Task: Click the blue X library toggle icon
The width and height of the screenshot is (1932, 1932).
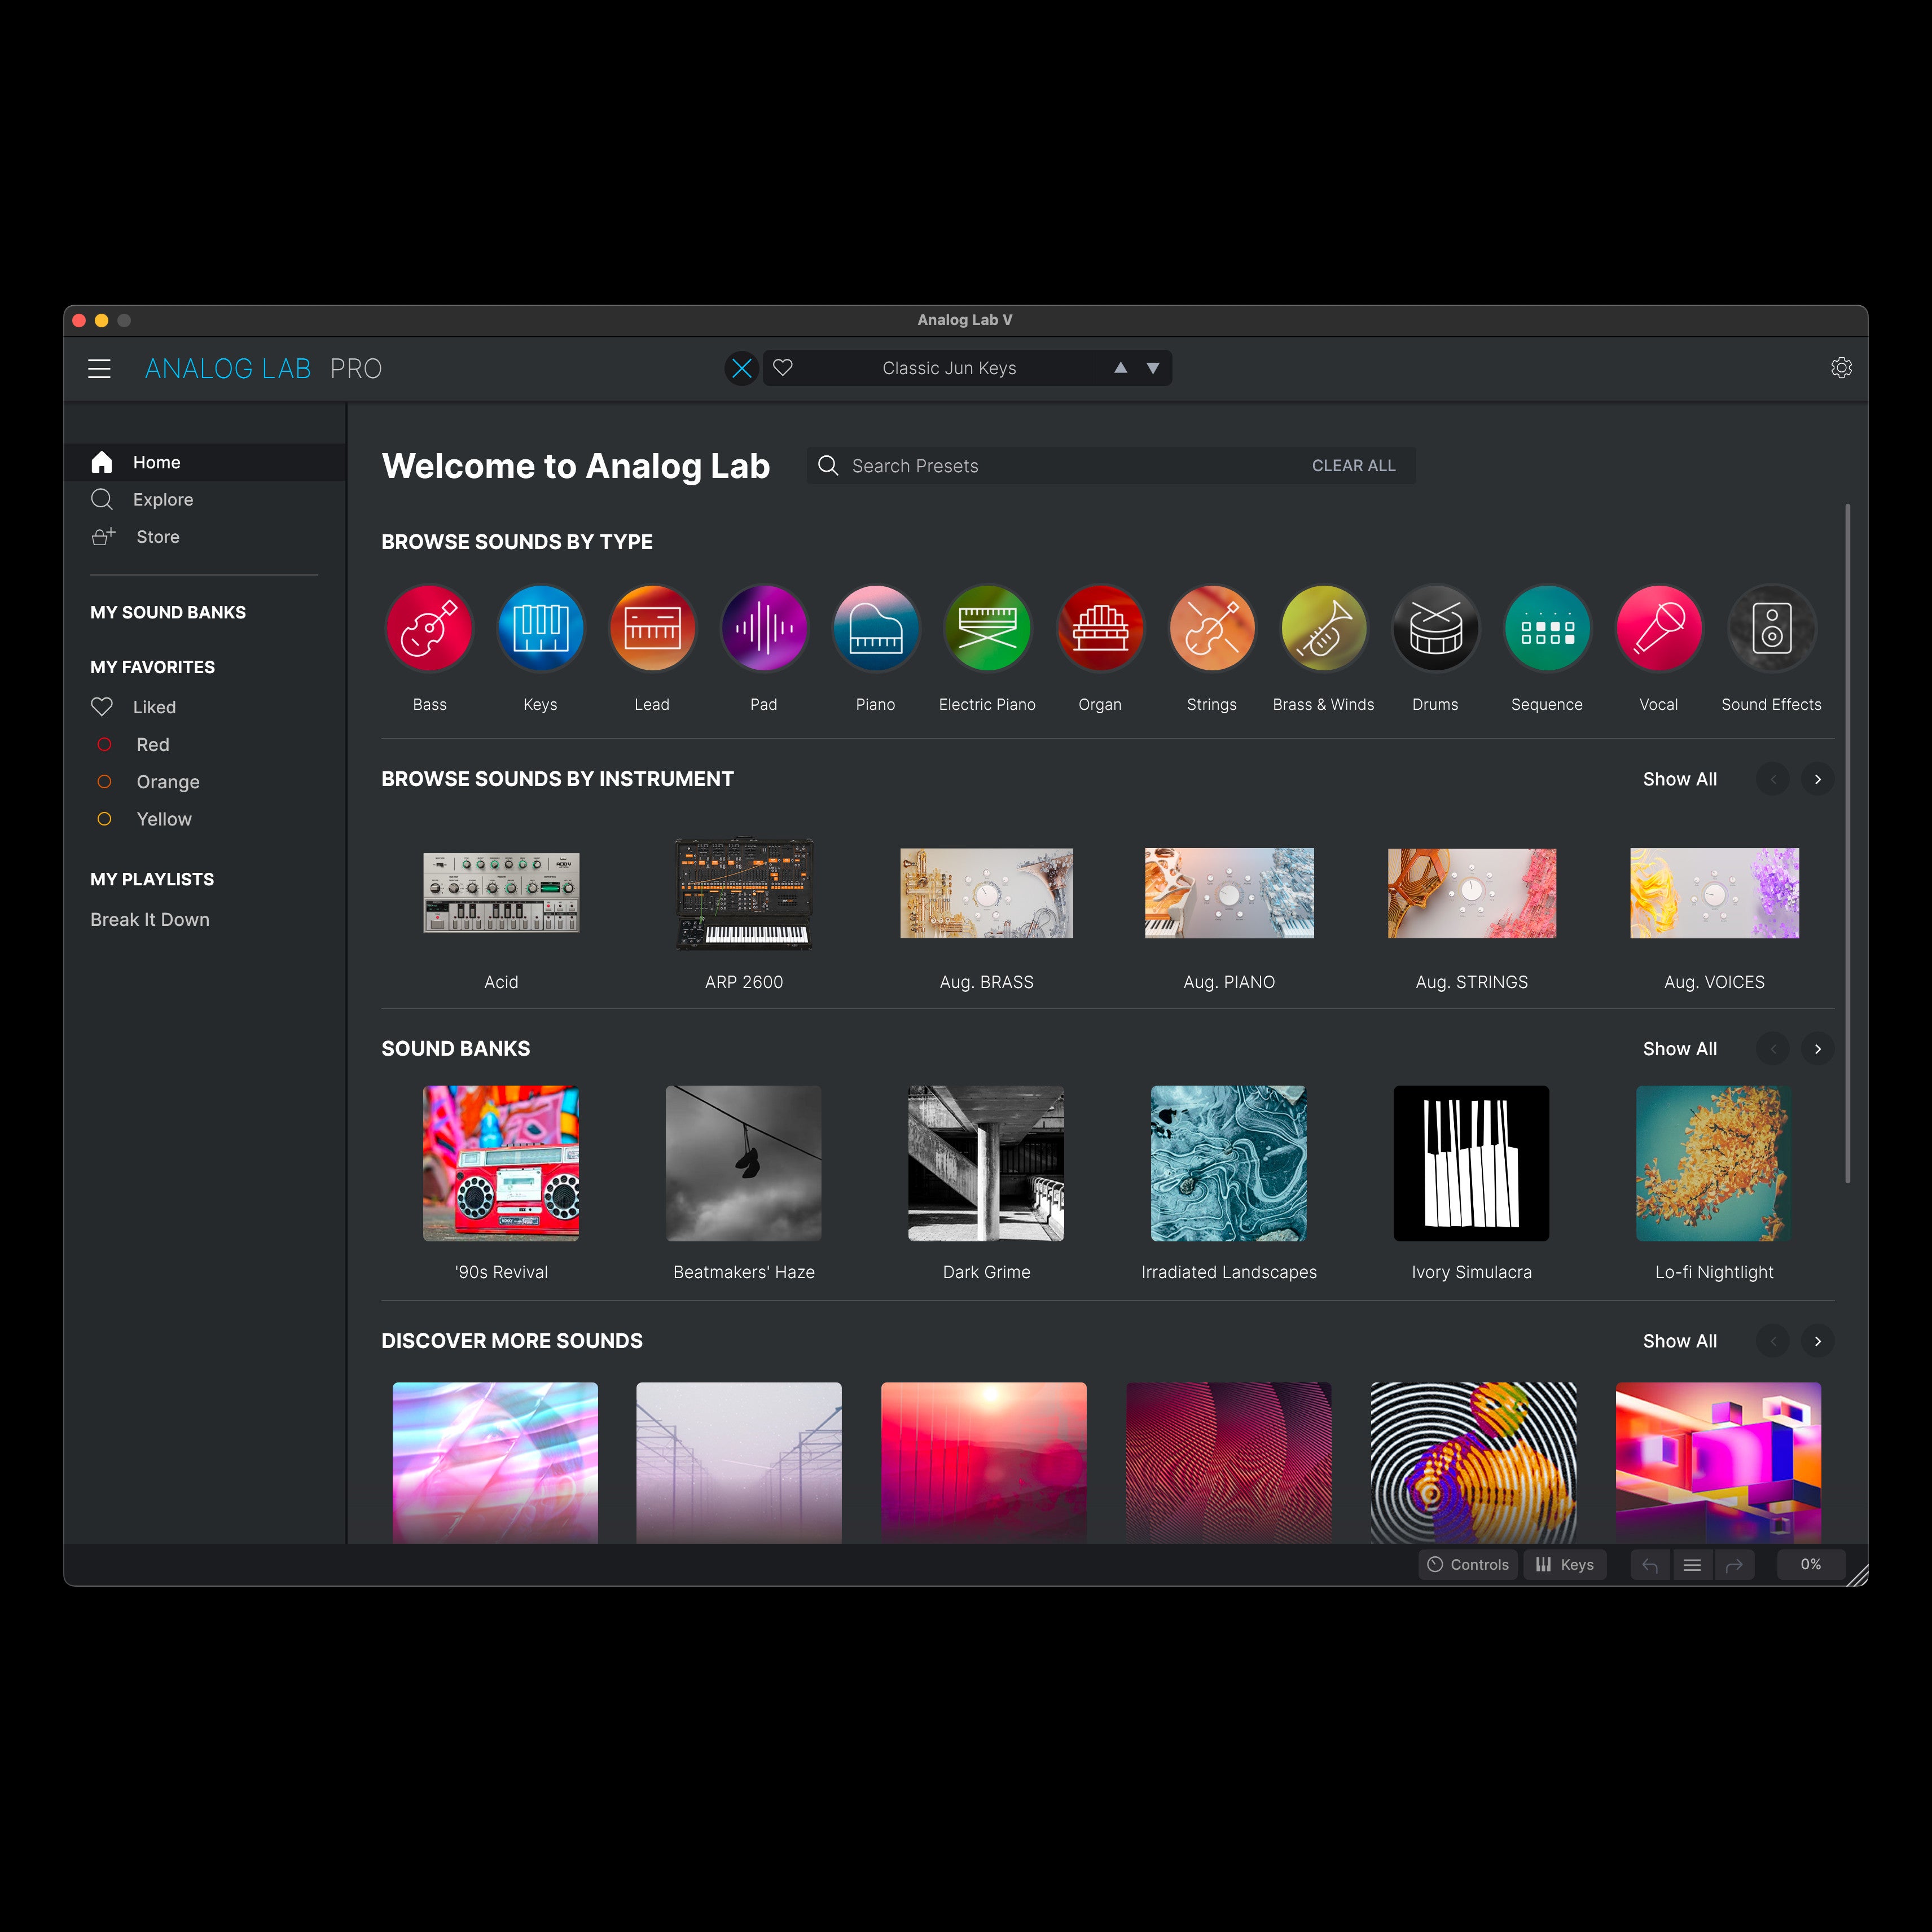Action: (x=741, y=368)
